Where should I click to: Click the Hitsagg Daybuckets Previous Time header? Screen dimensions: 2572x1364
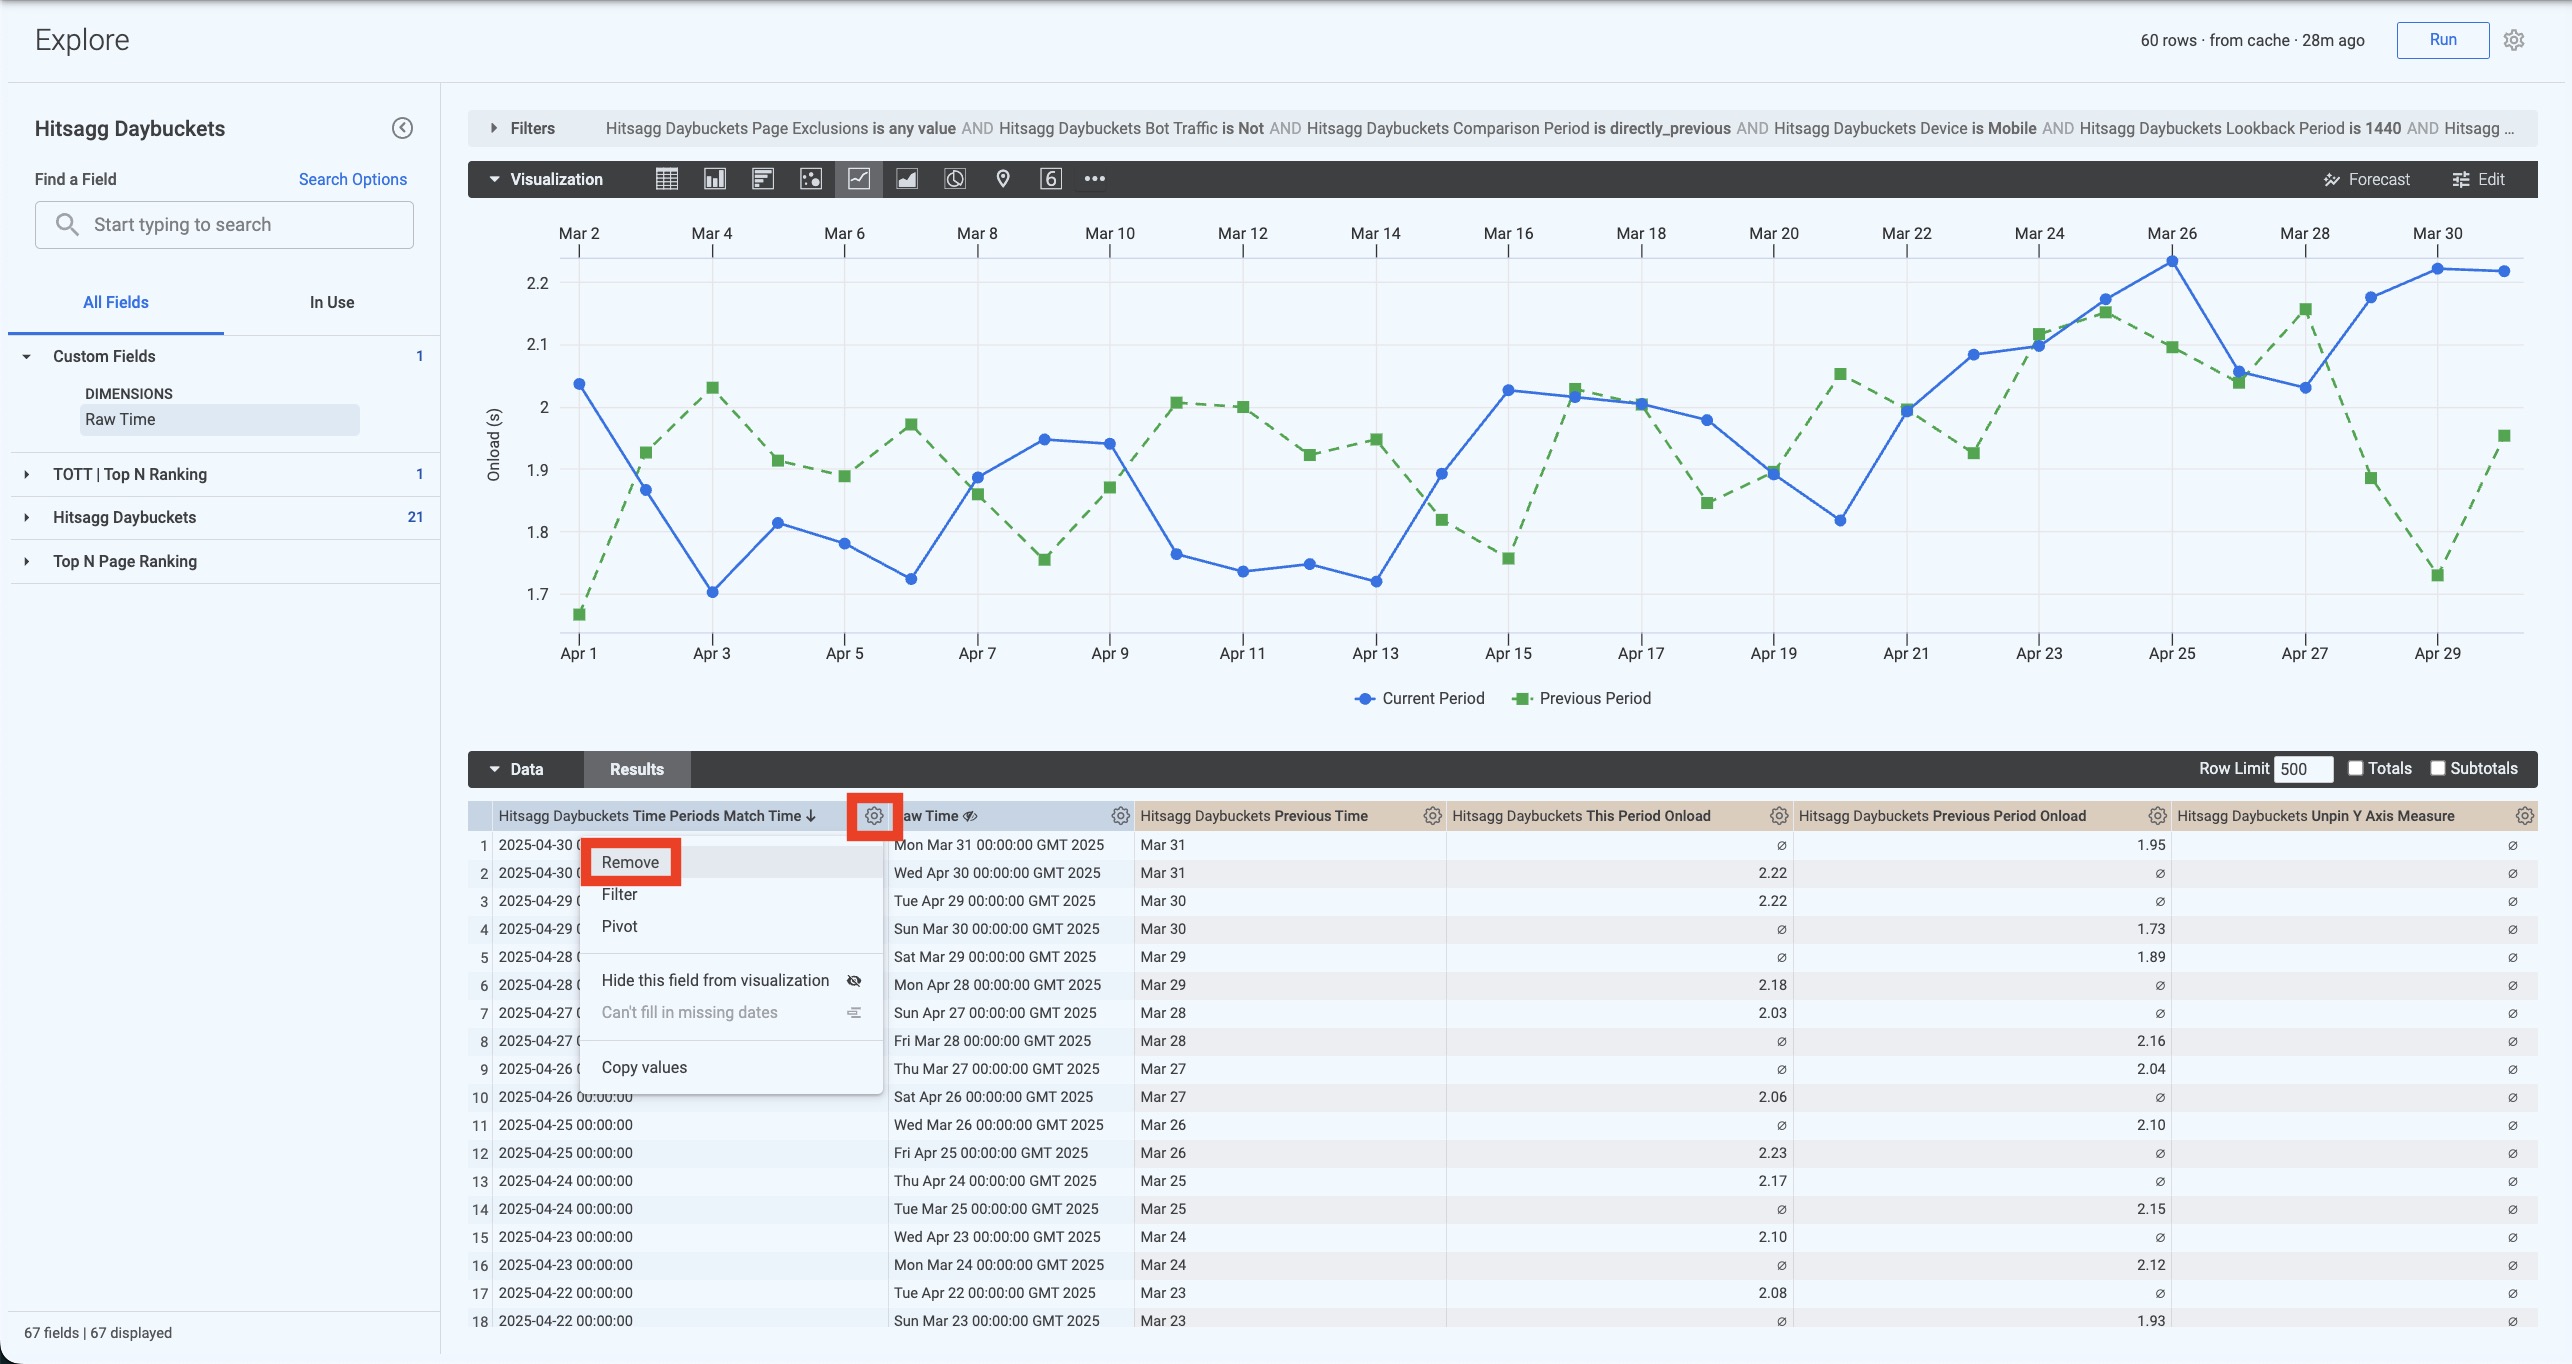[x=1254, y=816]
